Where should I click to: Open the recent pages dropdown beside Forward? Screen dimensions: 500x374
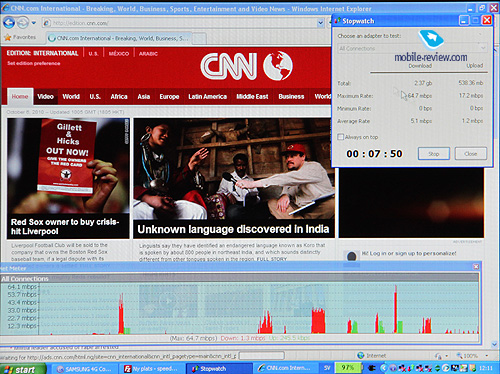tap(34, 23)
